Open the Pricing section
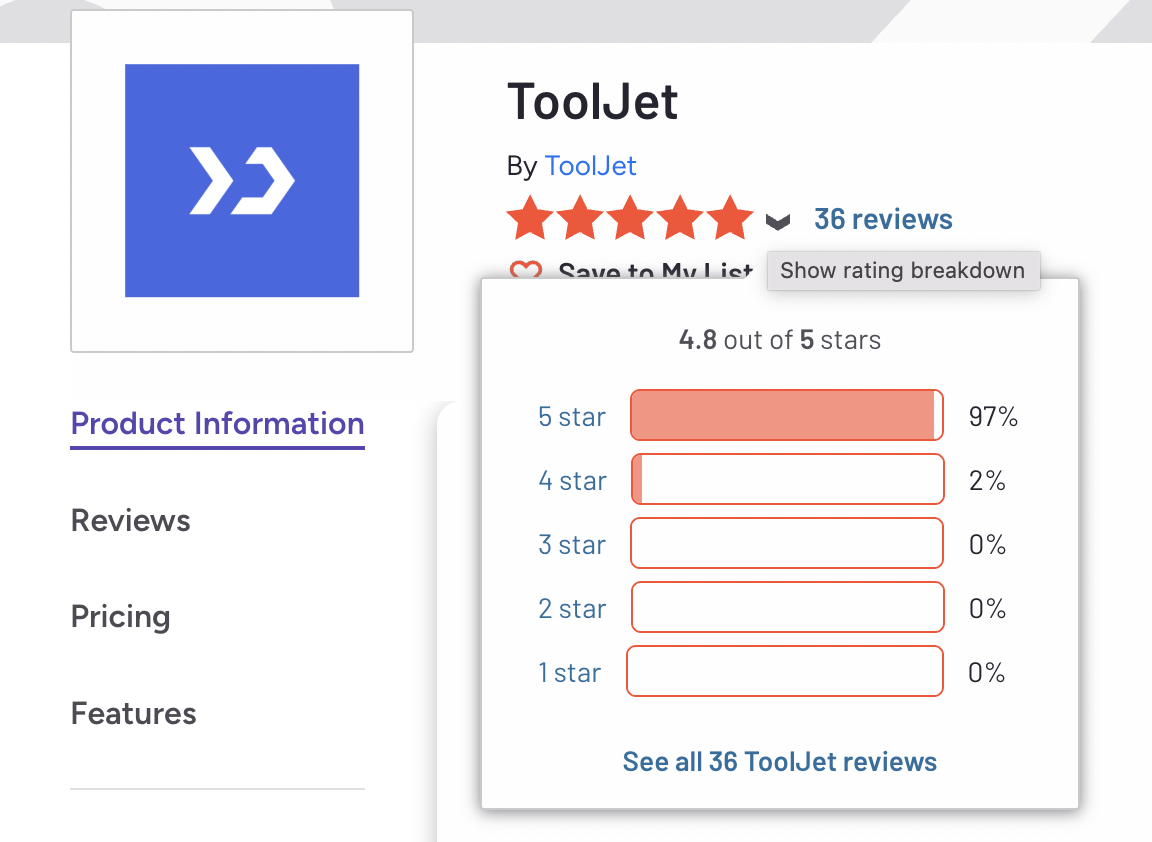 tap(120, 617)
